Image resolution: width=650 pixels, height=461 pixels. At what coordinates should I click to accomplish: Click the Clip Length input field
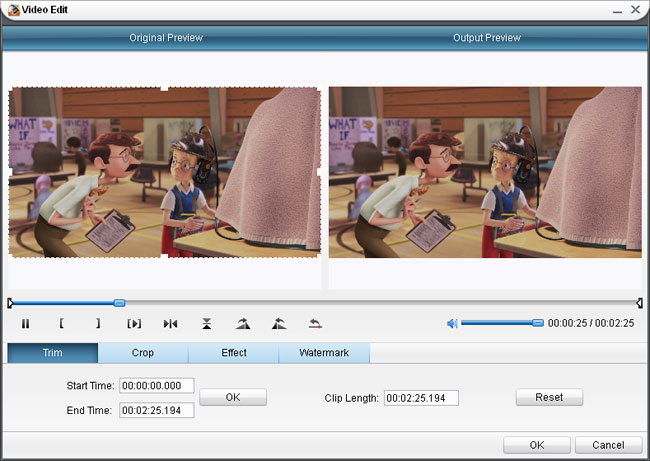coord(421,398)
